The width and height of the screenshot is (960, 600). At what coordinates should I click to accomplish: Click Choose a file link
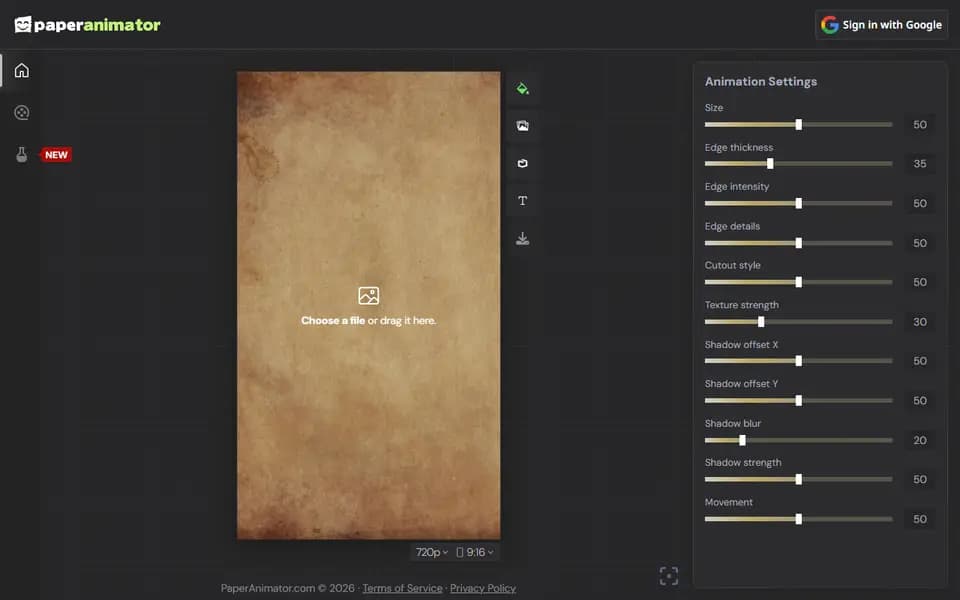(x=333, y=320)
